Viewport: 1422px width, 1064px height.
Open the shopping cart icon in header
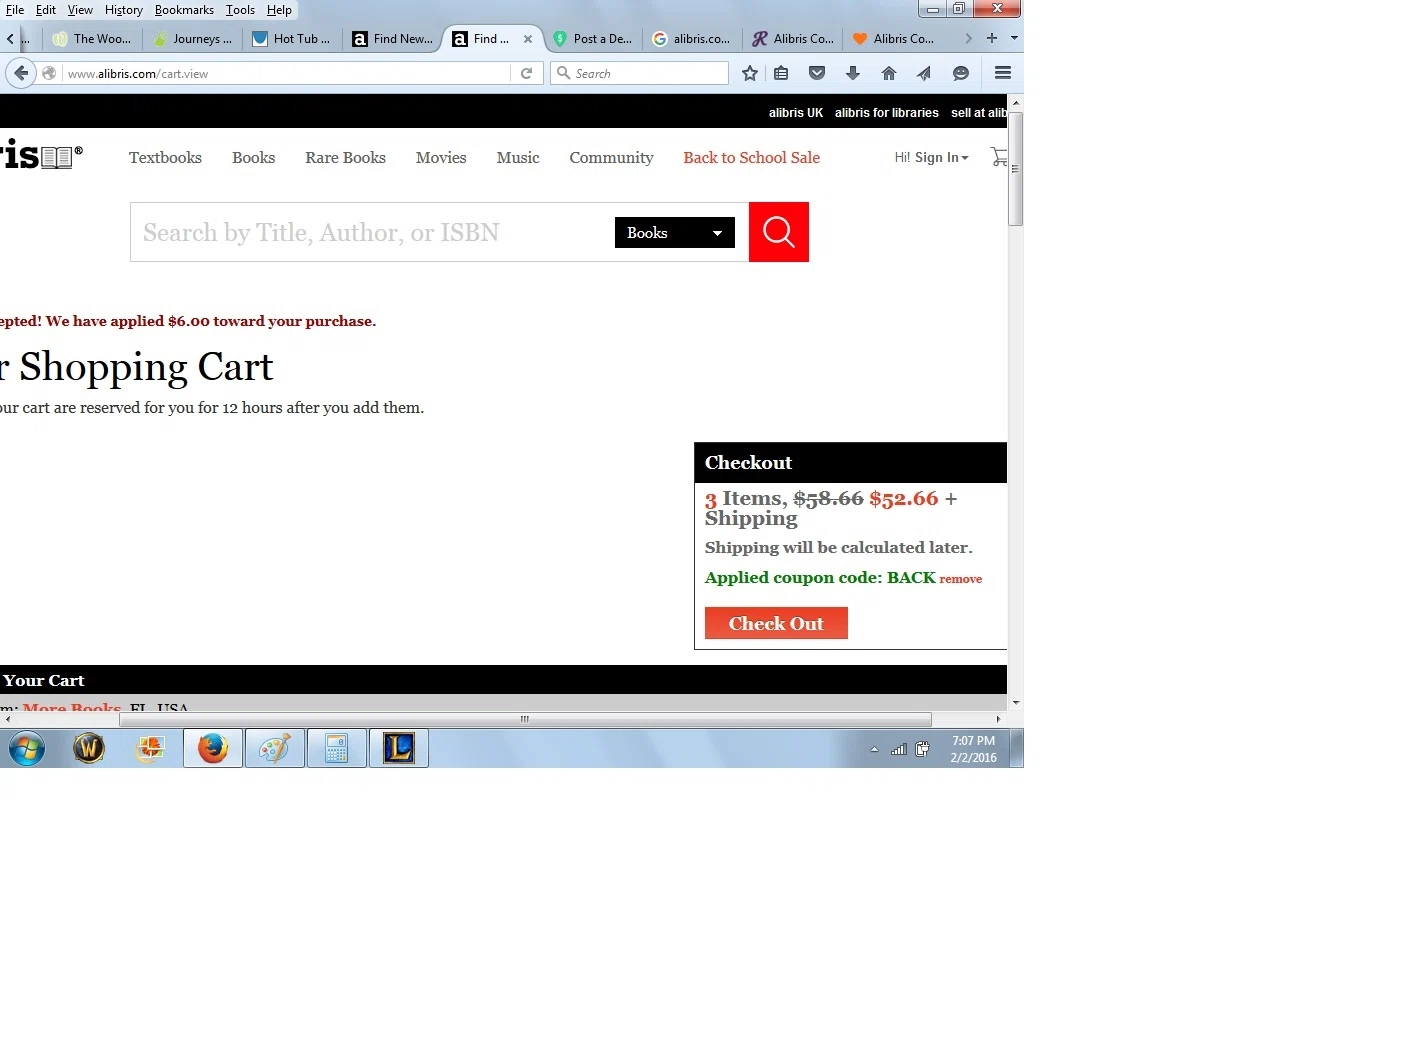[998, 157]
